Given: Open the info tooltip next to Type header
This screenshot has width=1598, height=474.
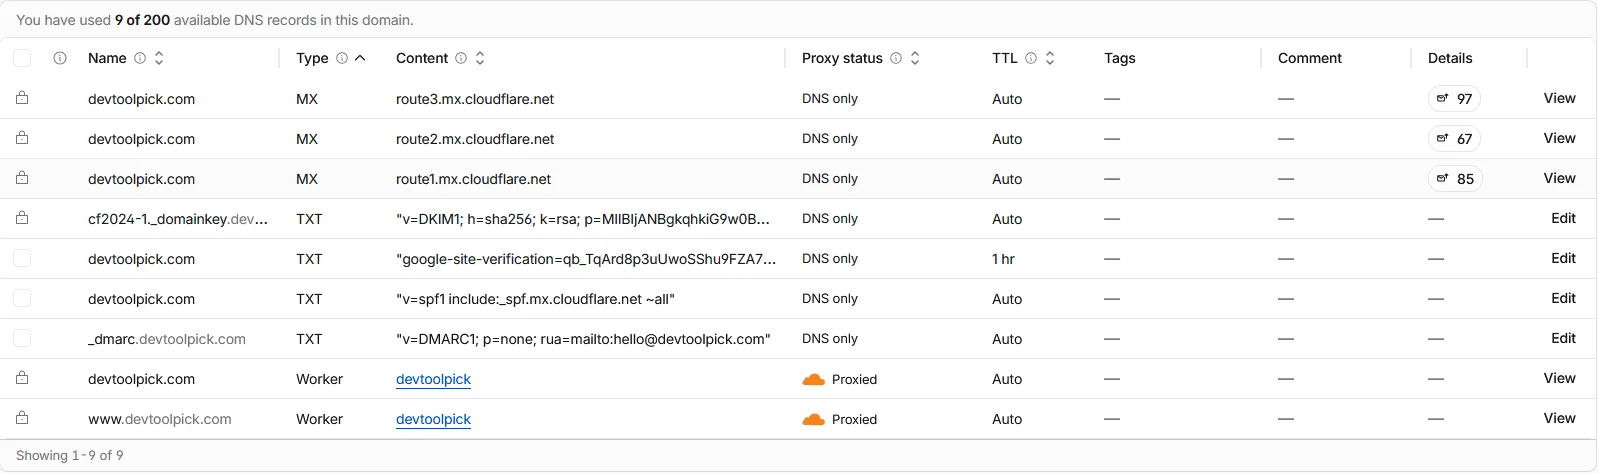Looking at the screenshot, I should pos(342,58).
